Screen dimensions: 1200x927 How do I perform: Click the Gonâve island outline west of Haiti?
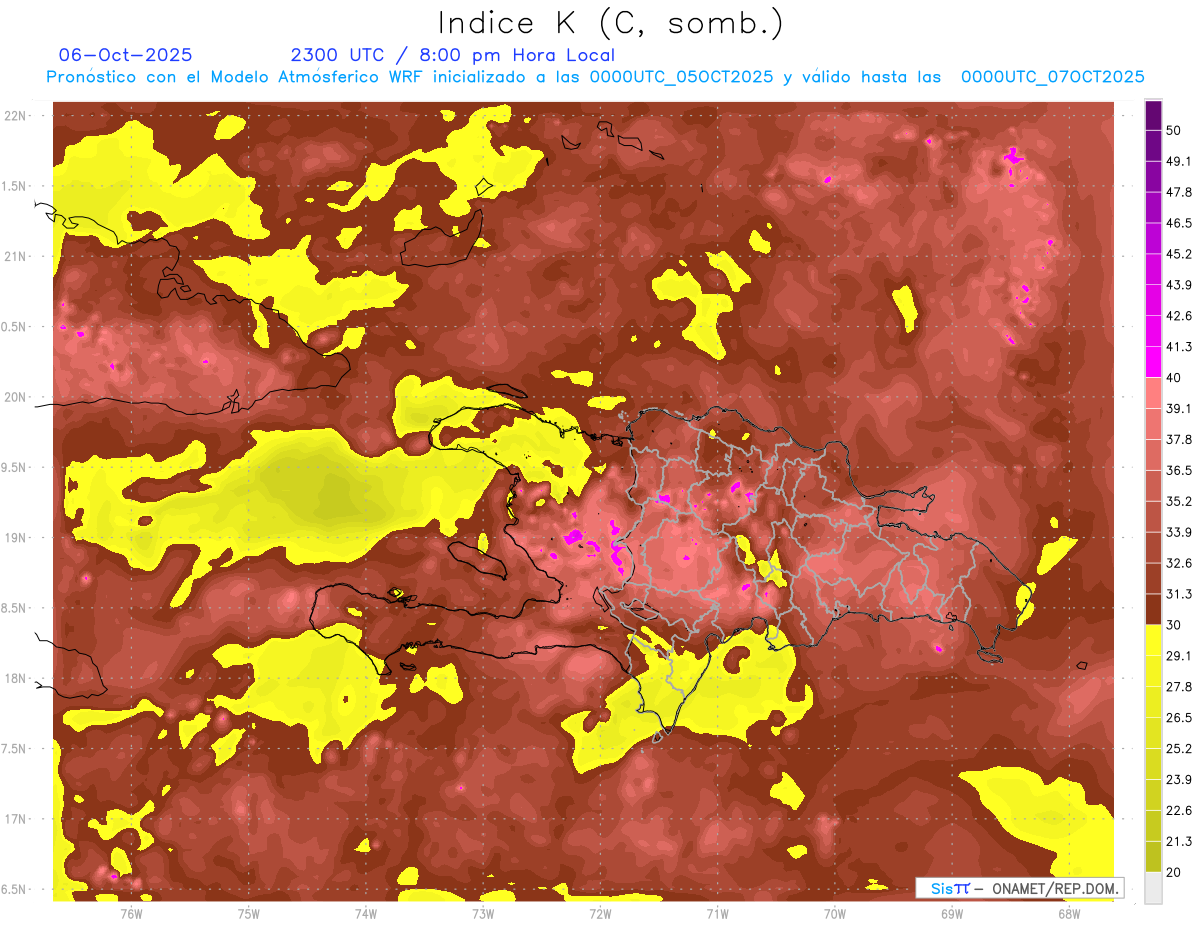(480, 557)
